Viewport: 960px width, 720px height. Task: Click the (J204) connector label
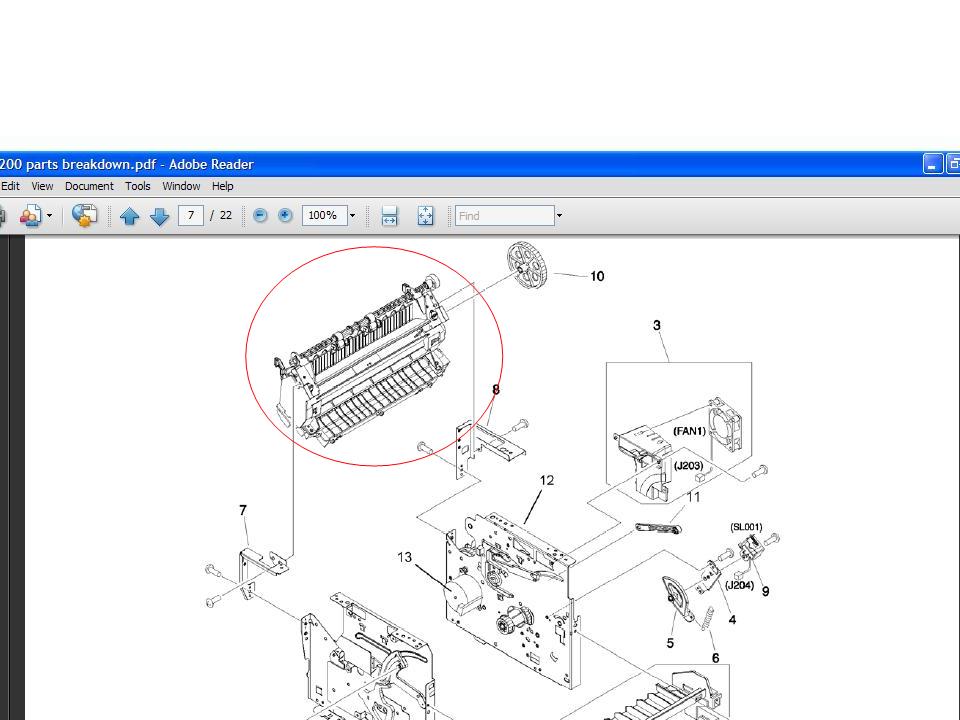point(739,585)
